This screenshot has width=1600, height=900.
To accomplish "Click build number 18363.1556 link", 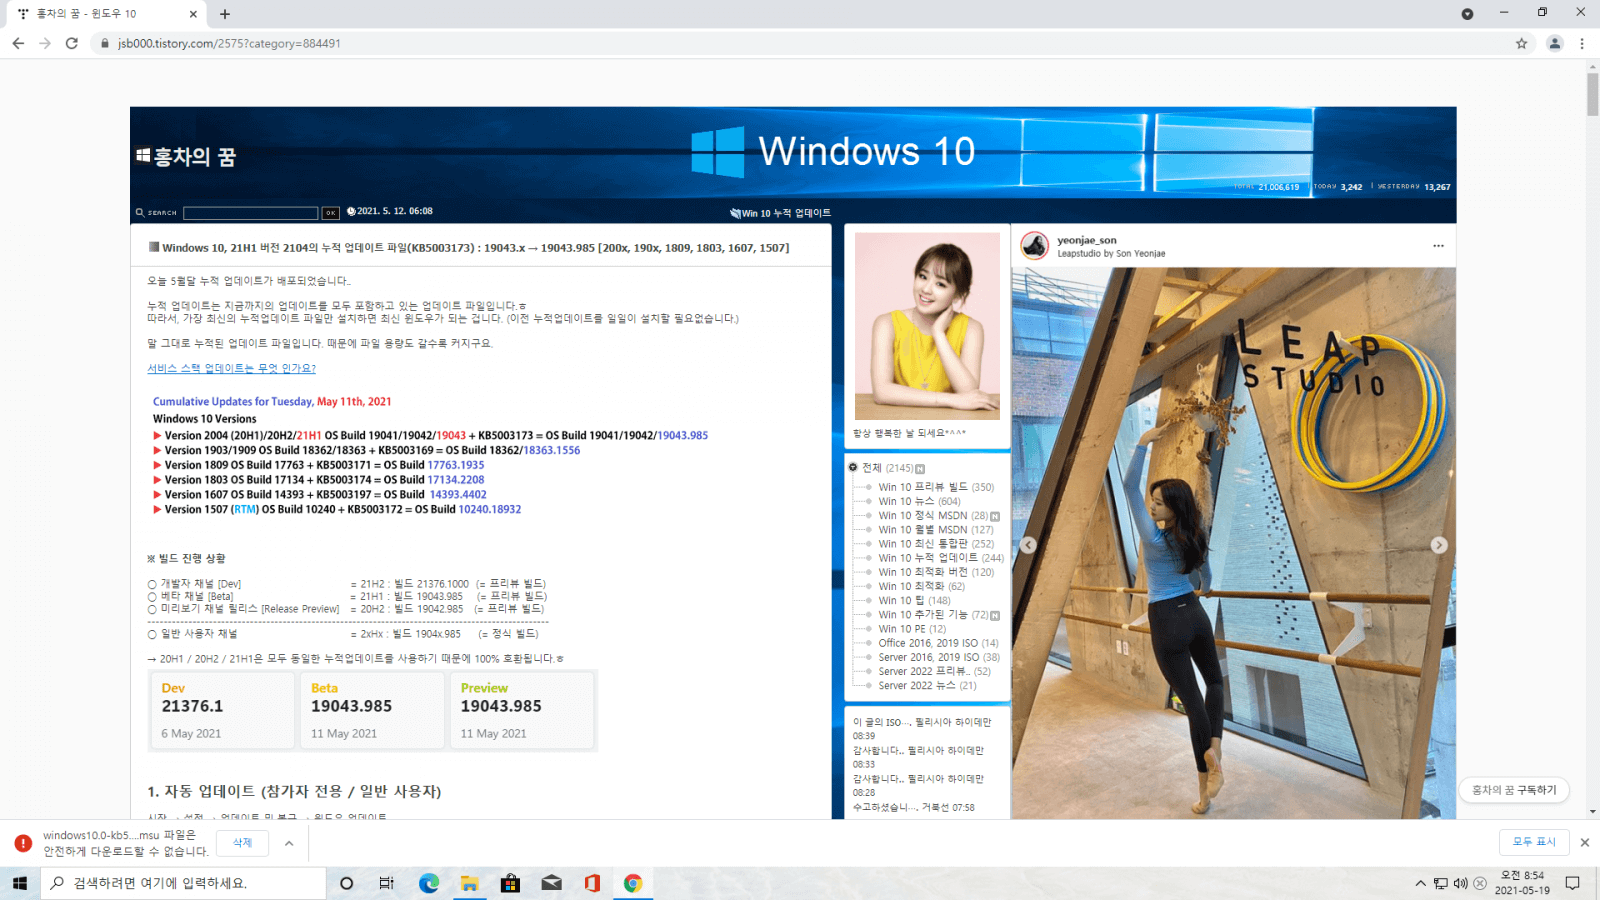I will click(x=551, y=451).
